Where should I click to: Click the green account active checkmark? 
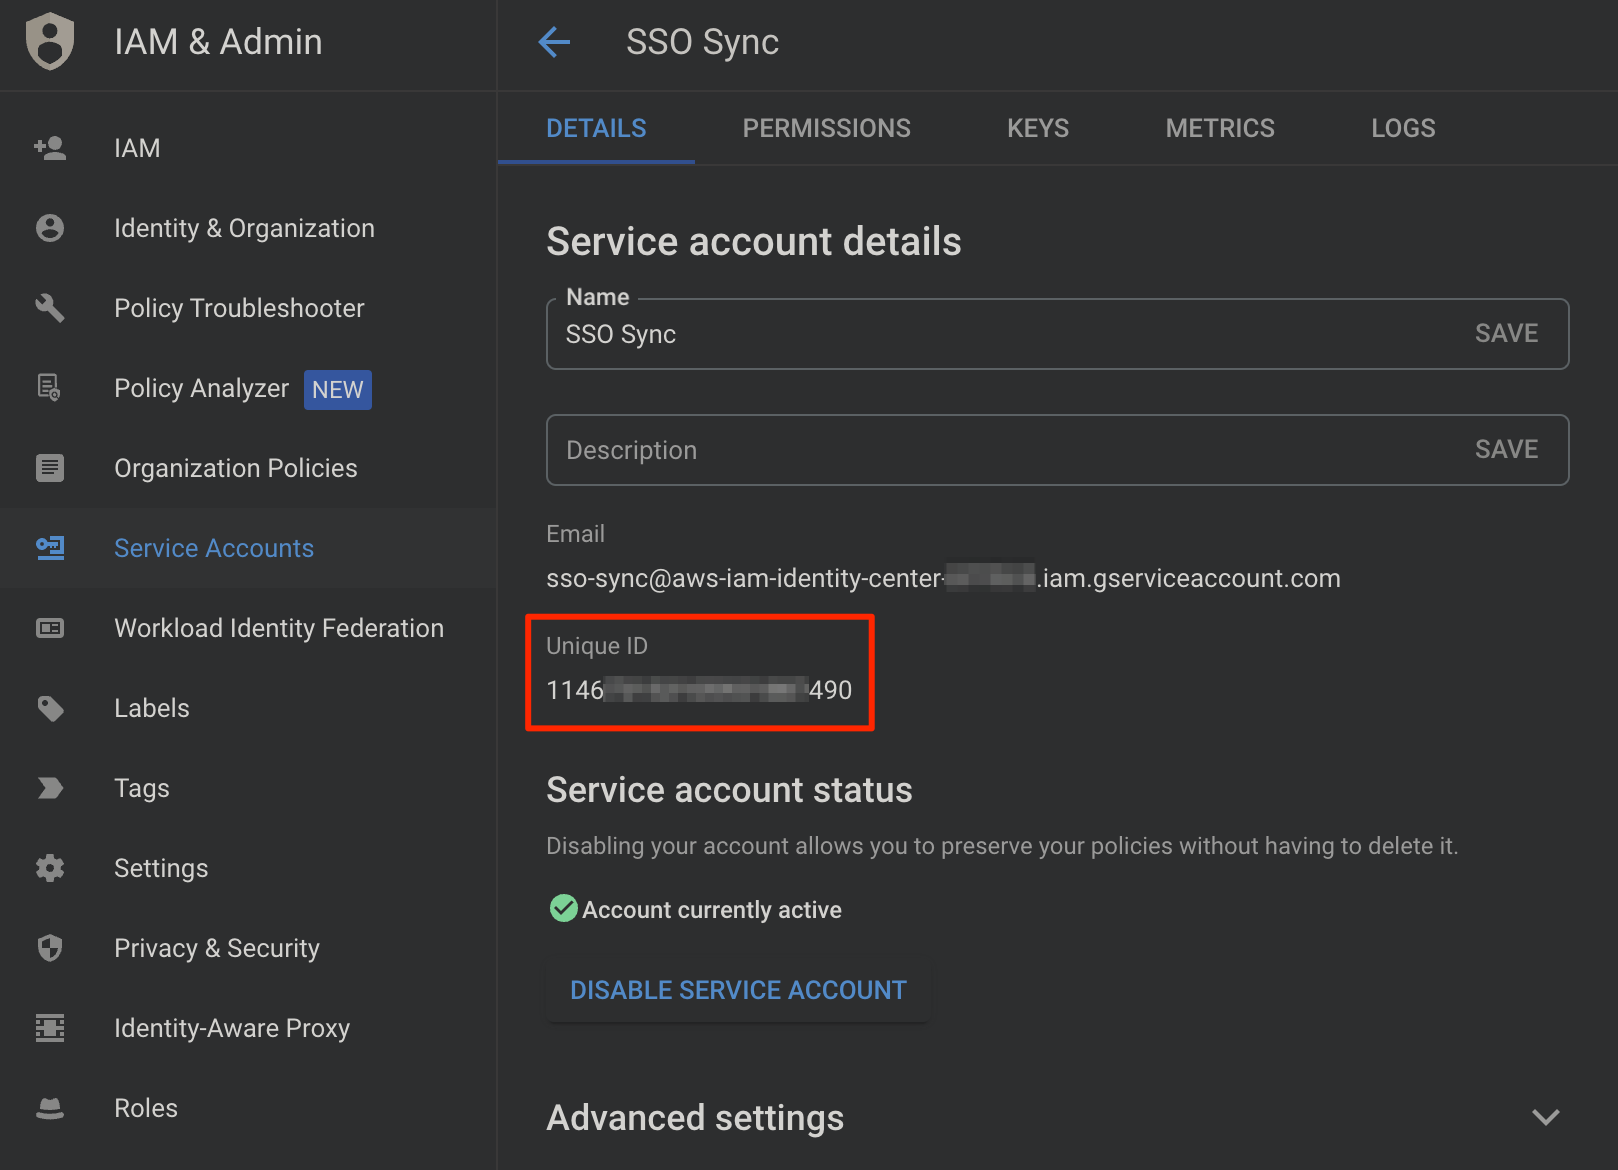pos(564,908)
